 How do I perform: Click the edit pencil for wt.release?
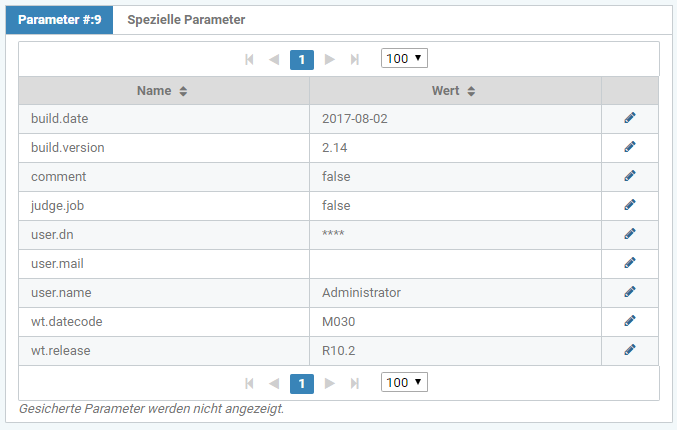pyautogui.click(x=630, y=350)
